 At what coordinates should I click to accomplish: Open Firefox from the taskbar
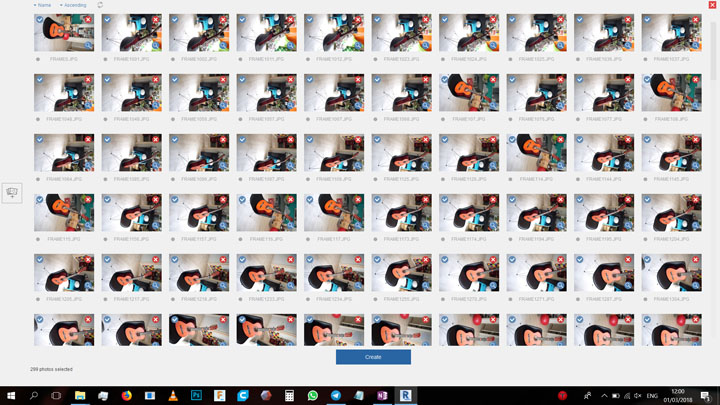point(127,395)
